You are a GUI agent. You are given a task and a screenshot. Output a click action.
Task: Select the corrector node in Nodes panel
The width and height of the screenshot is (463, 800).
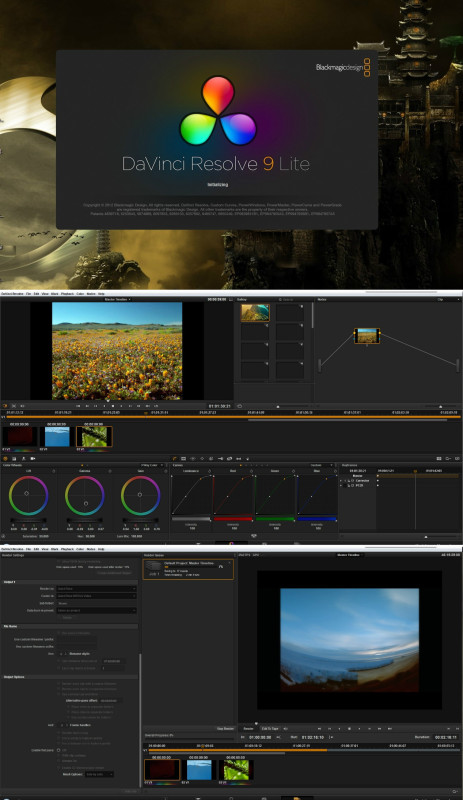pyautogui.click(x=367, y=336)
